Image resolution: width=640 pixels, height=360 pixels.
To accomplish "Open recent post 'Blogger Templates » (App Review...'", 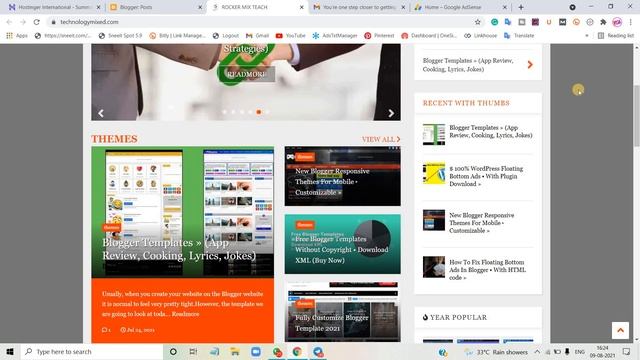I will coord(491,131).
